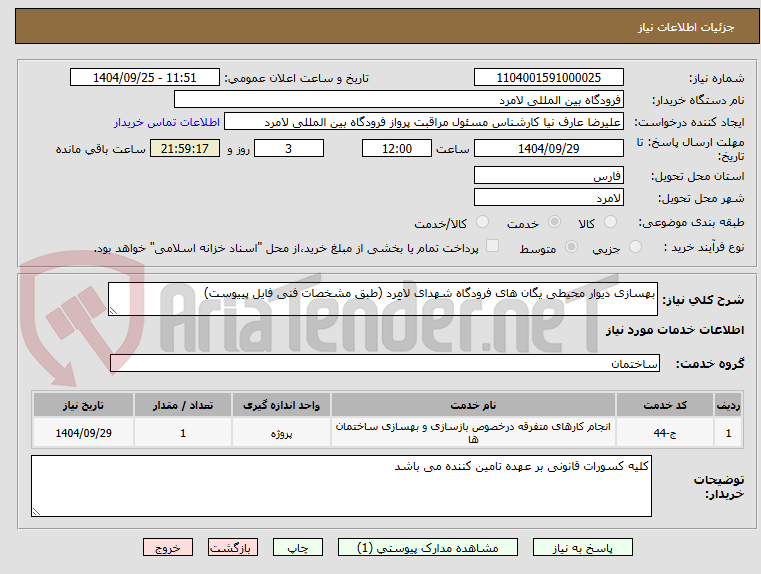Screen dimensions: 761x574
Task: Open مشاهده مدارک پیوستی (1) attachments
Action: (x=428, y=547)
